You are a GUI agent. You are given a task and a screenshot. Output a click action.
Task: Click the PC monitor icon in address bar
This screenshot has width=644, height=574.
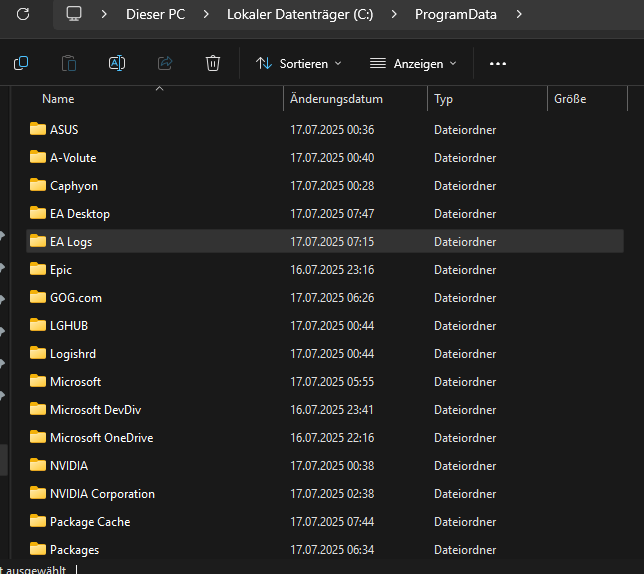(x=74, y=14)
